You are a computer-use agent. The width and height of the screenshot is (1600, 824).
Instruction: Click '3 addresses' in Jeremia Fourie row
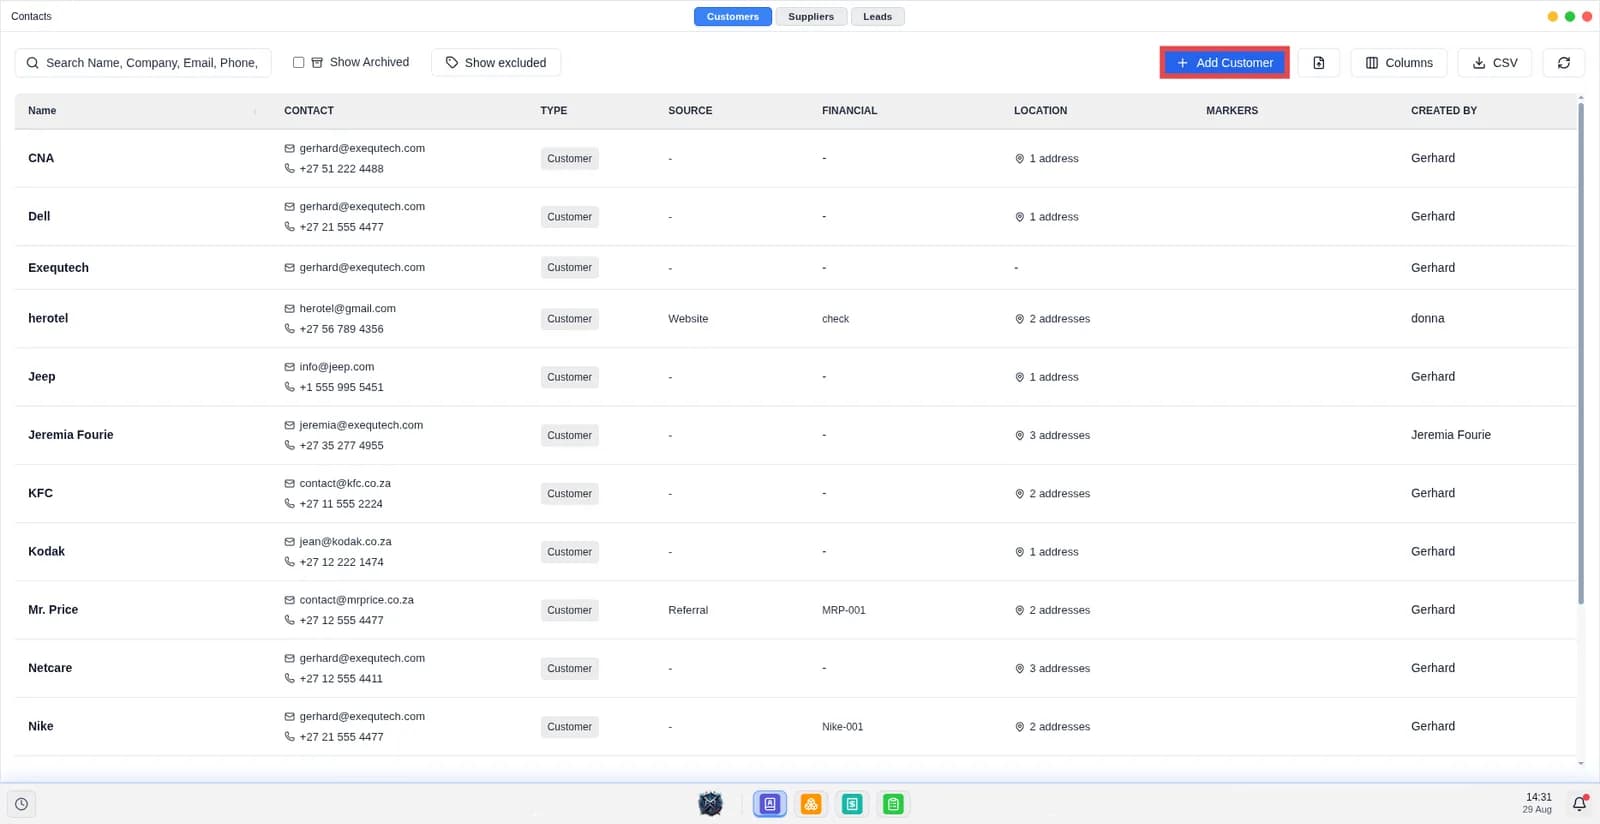1059,436
